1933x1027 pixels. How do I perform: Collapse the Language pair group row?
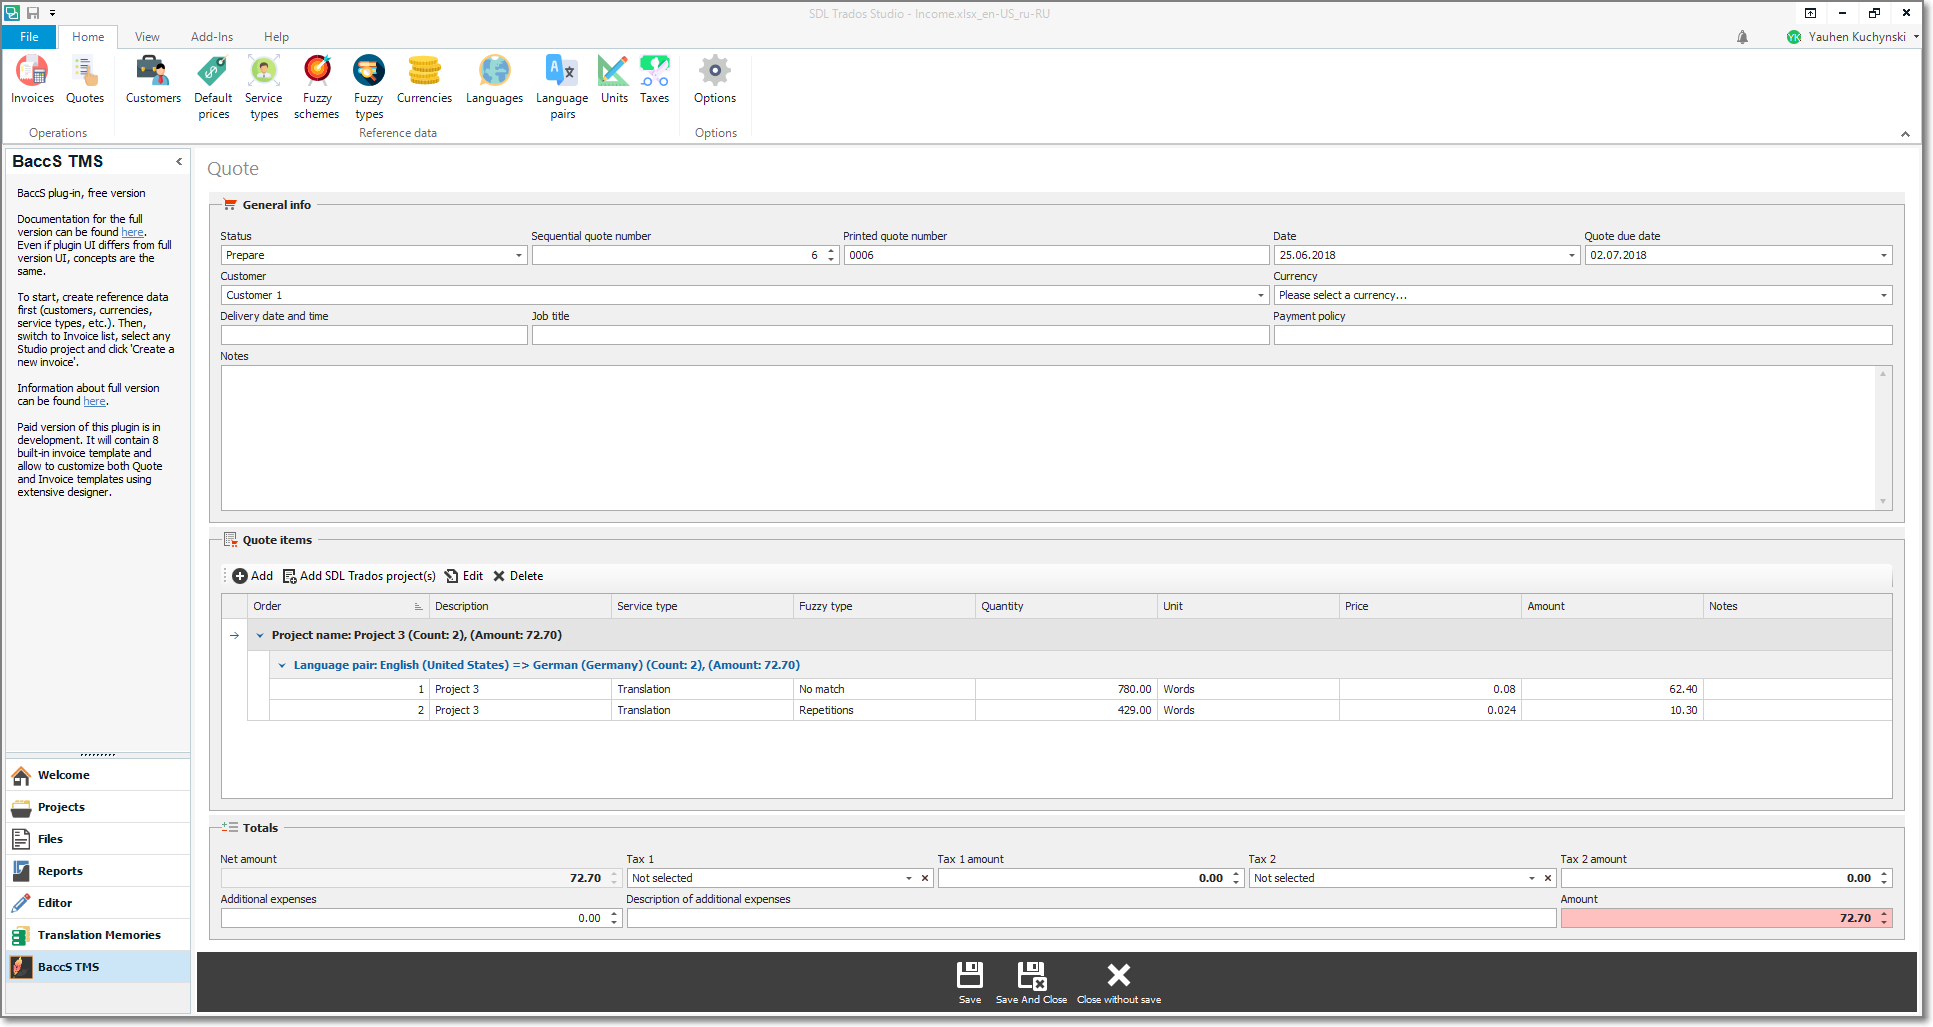coord(282,666)
